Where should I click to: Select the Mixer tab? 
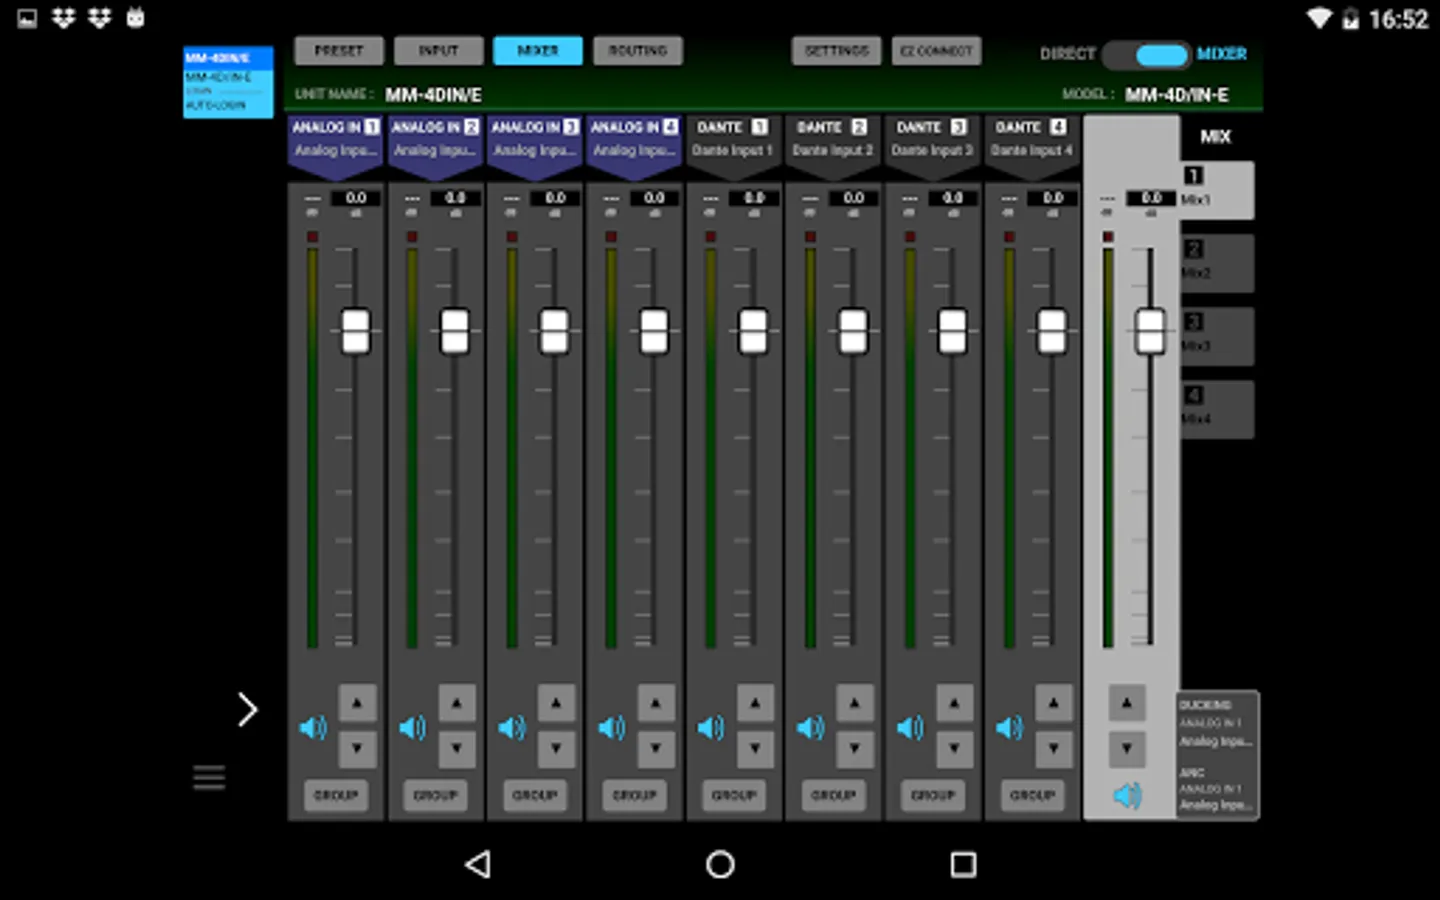coord(538,51)
